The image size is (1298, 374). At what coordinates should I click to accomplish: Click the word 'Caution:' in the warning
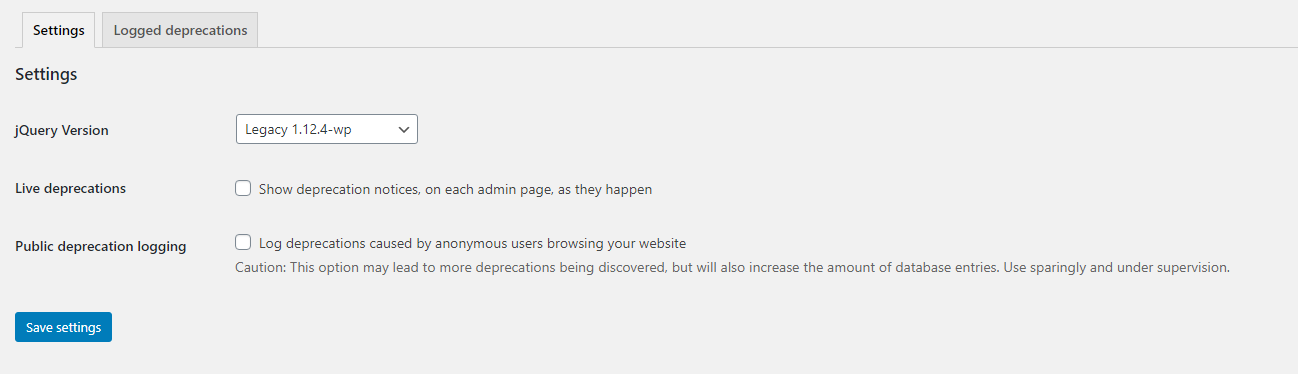[260, 268]
